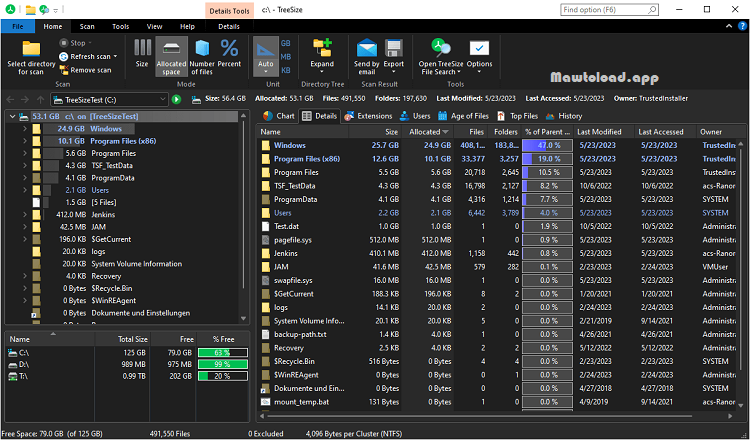Click T:\ 20 % free bar
This screenshot has height=440, width=750.
222,376
